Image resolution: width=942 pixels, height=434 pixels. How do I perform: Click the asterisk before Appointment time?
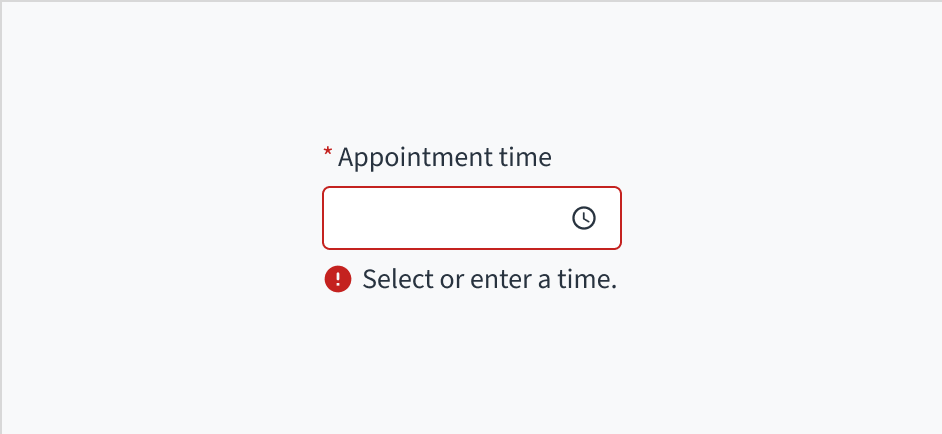pyautogui.click(x=327, y=153)
